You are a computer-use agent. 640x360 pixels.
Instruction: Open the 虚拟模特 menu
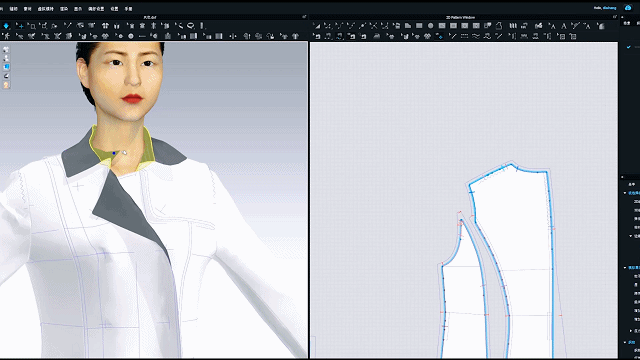pyautogui.click(x=45, y=9)
